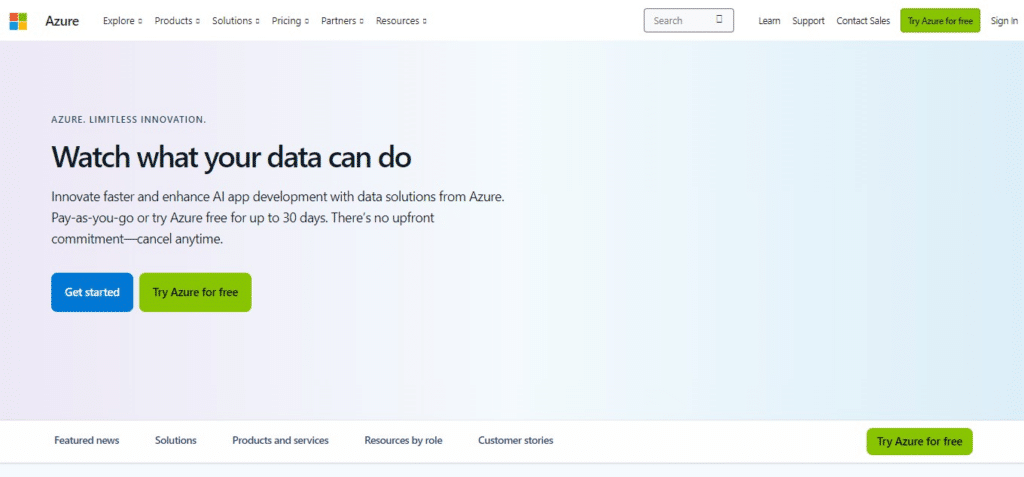Click the blue Get started button

92,292
